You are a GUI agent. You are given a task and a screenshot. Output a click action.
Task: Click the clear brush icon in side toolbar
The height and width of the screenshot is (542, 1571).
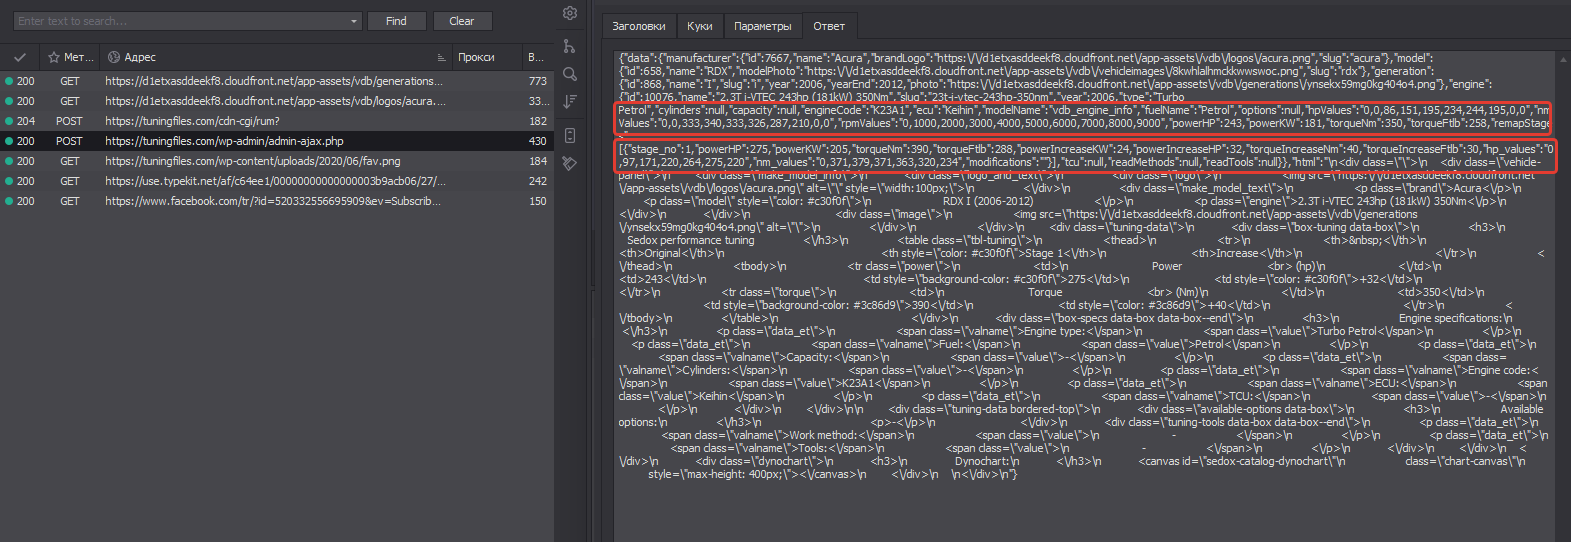tap(570, 162)
